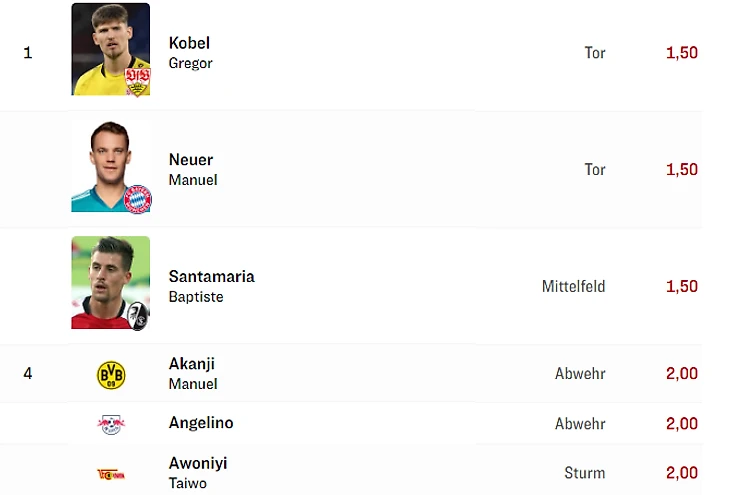This screenshot has height=495, width=730.
Task: Open Angelino player profile link
Action: click(201, 423)
